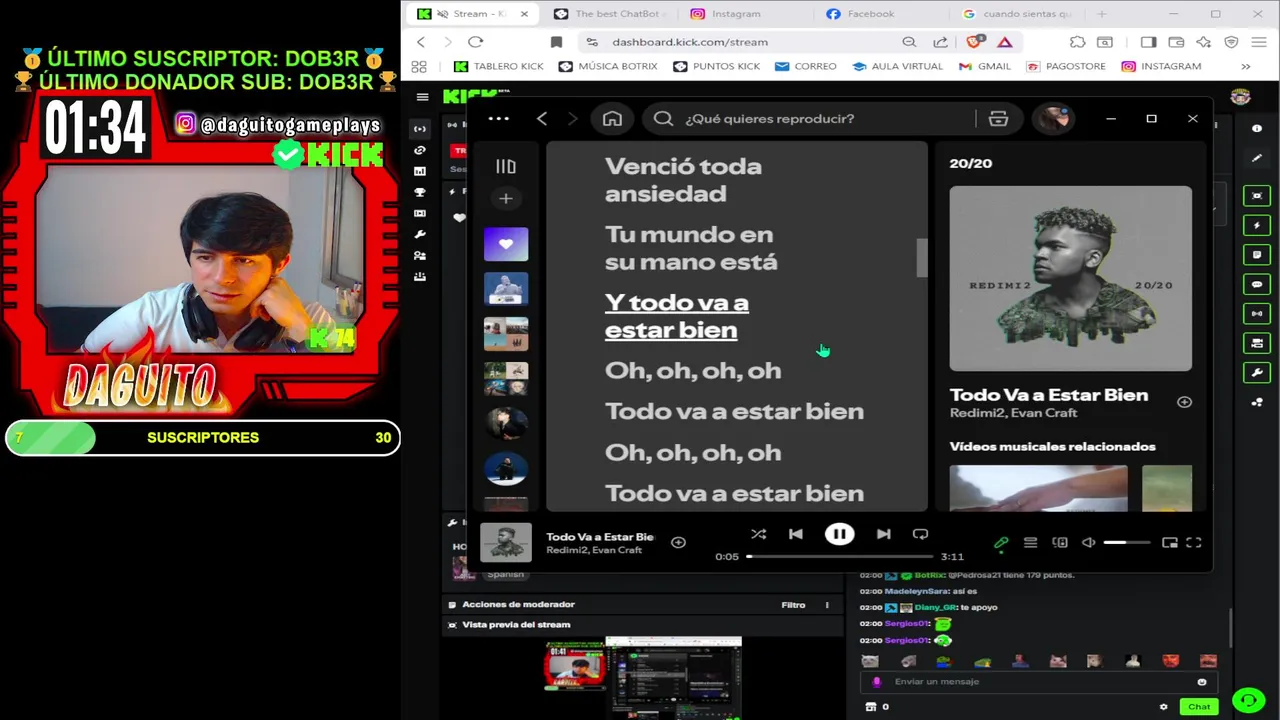
Task: Skip to previous track
Action: pyautogui.click(x=796, y=534)
